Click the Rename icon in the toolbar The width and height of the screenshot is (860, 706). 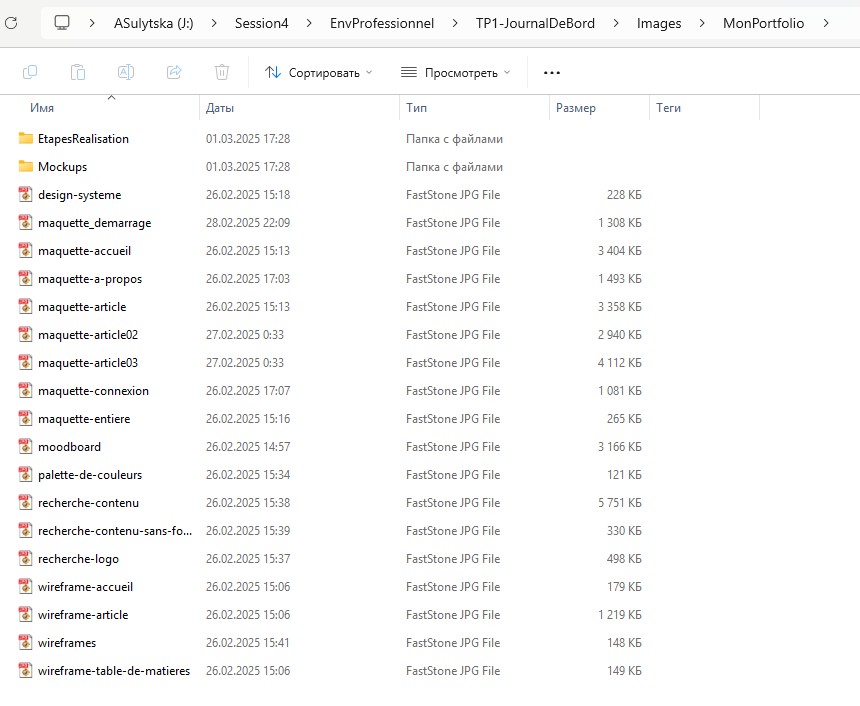126,72
